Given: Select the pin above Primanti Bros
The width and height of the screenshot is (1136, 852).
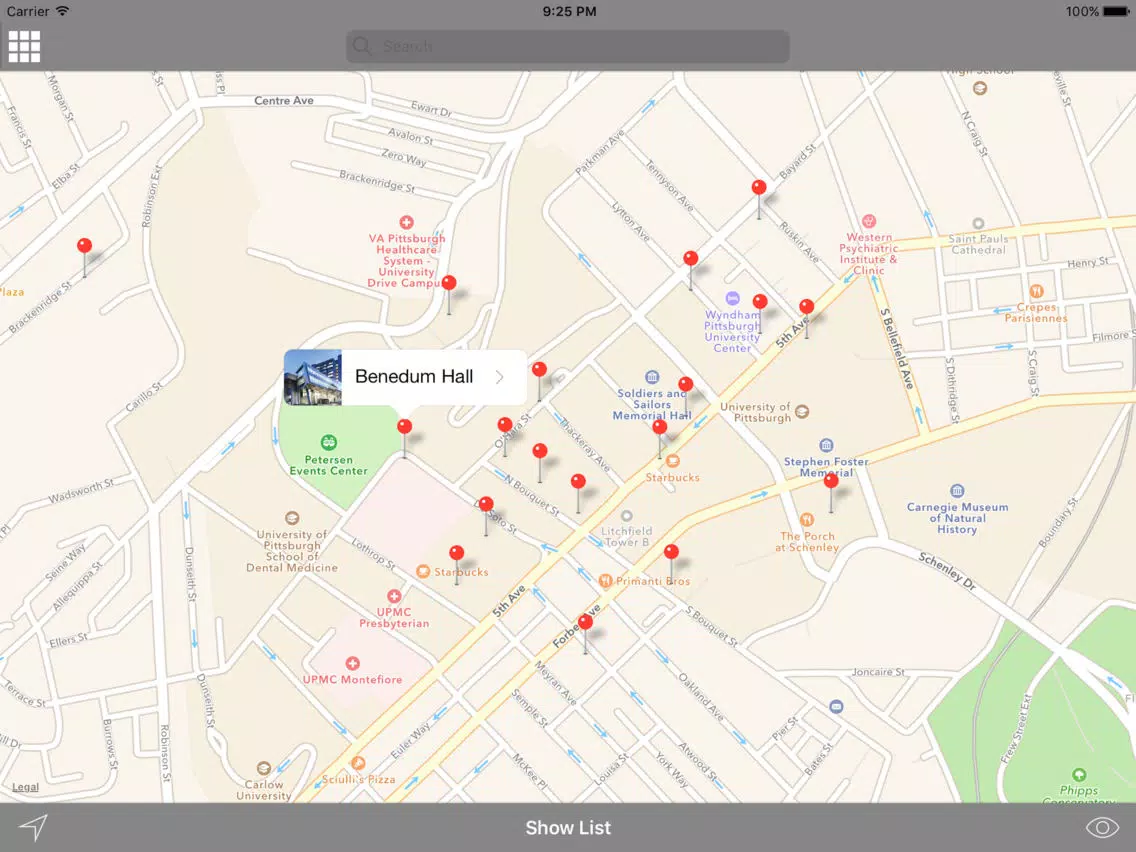Looking at the screenshot, I should pyautogui.click(x=671, y=552).
